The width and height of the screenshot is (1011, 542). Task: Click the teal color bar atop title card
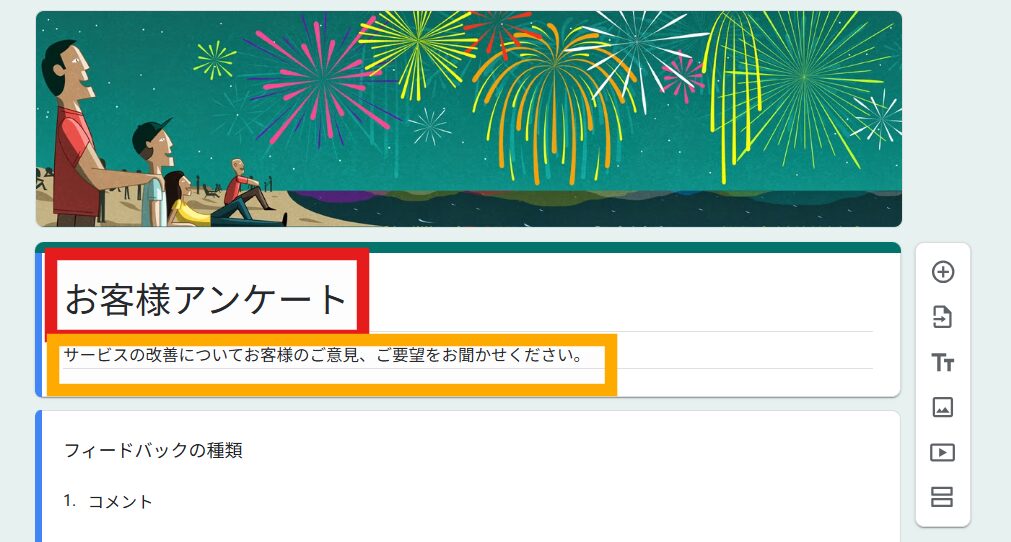[x=468, y=247]
